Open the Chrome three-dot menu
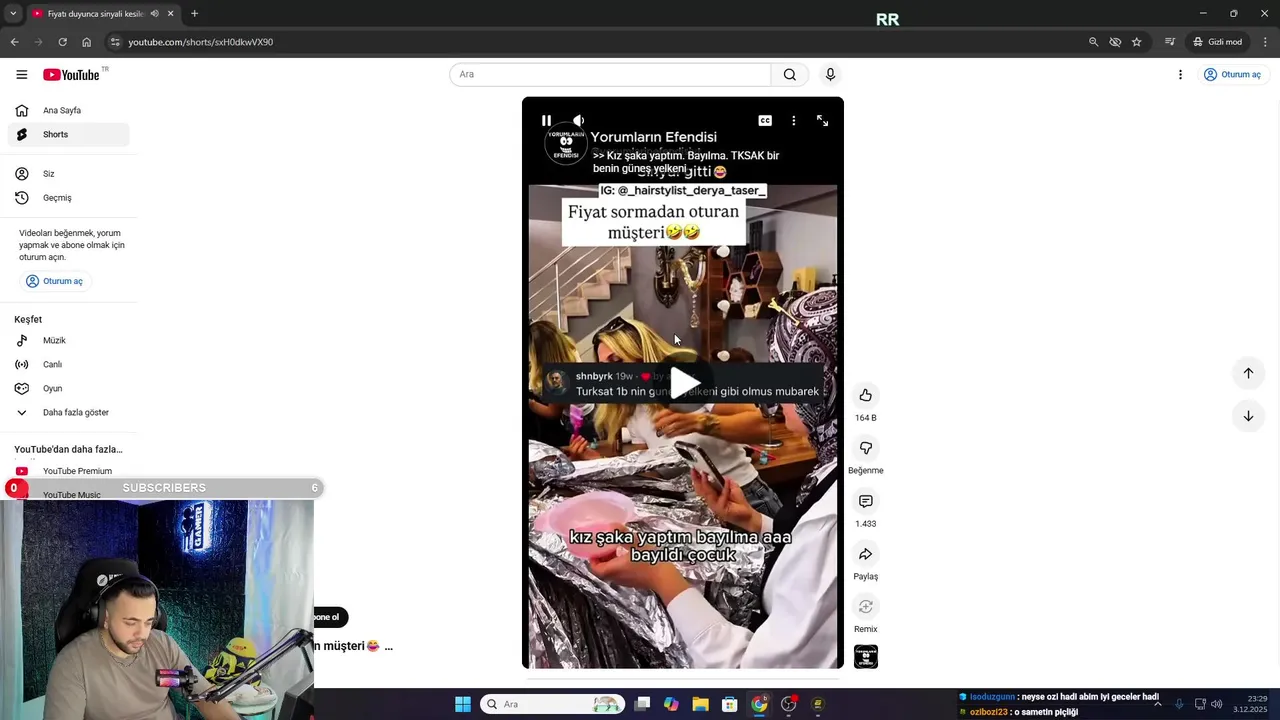This screenshot has width=1280, height=720. click(1266, 42)
